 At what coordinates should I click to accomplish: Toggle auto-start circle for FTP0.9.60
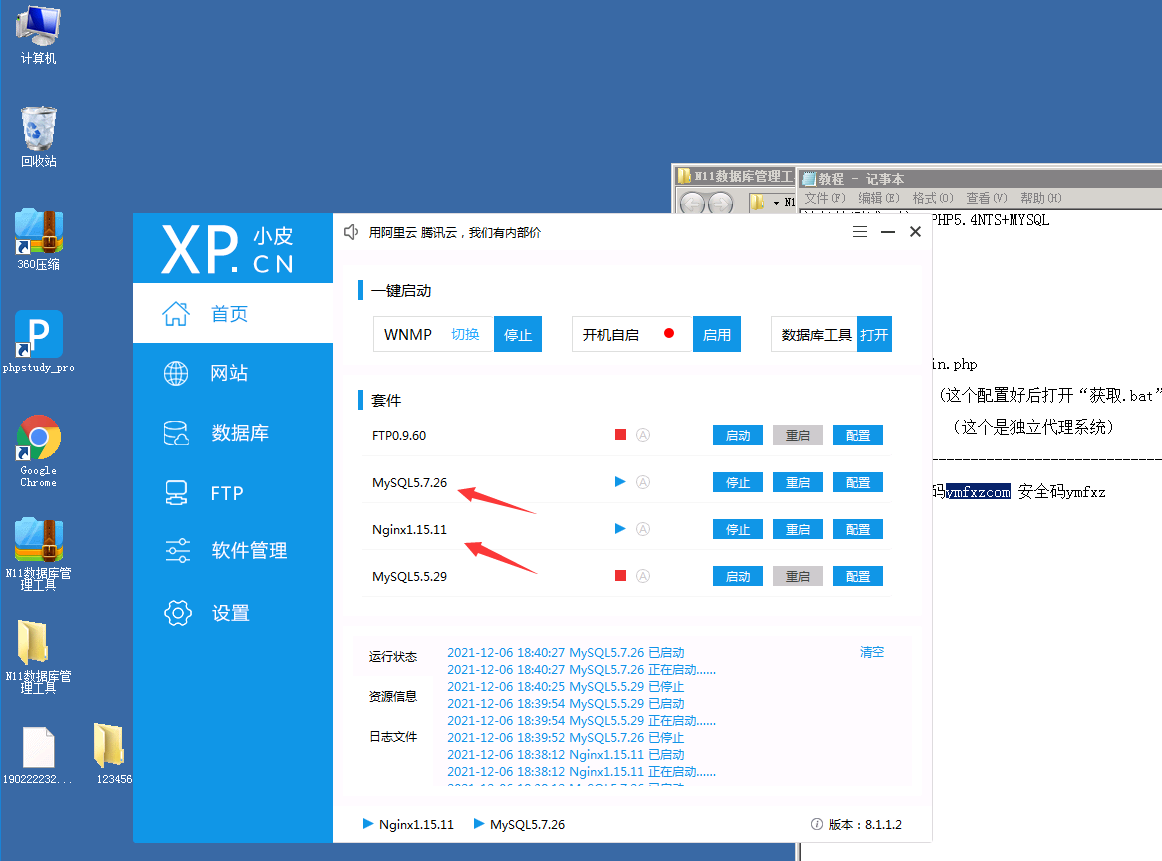click(x=644, y=435)
